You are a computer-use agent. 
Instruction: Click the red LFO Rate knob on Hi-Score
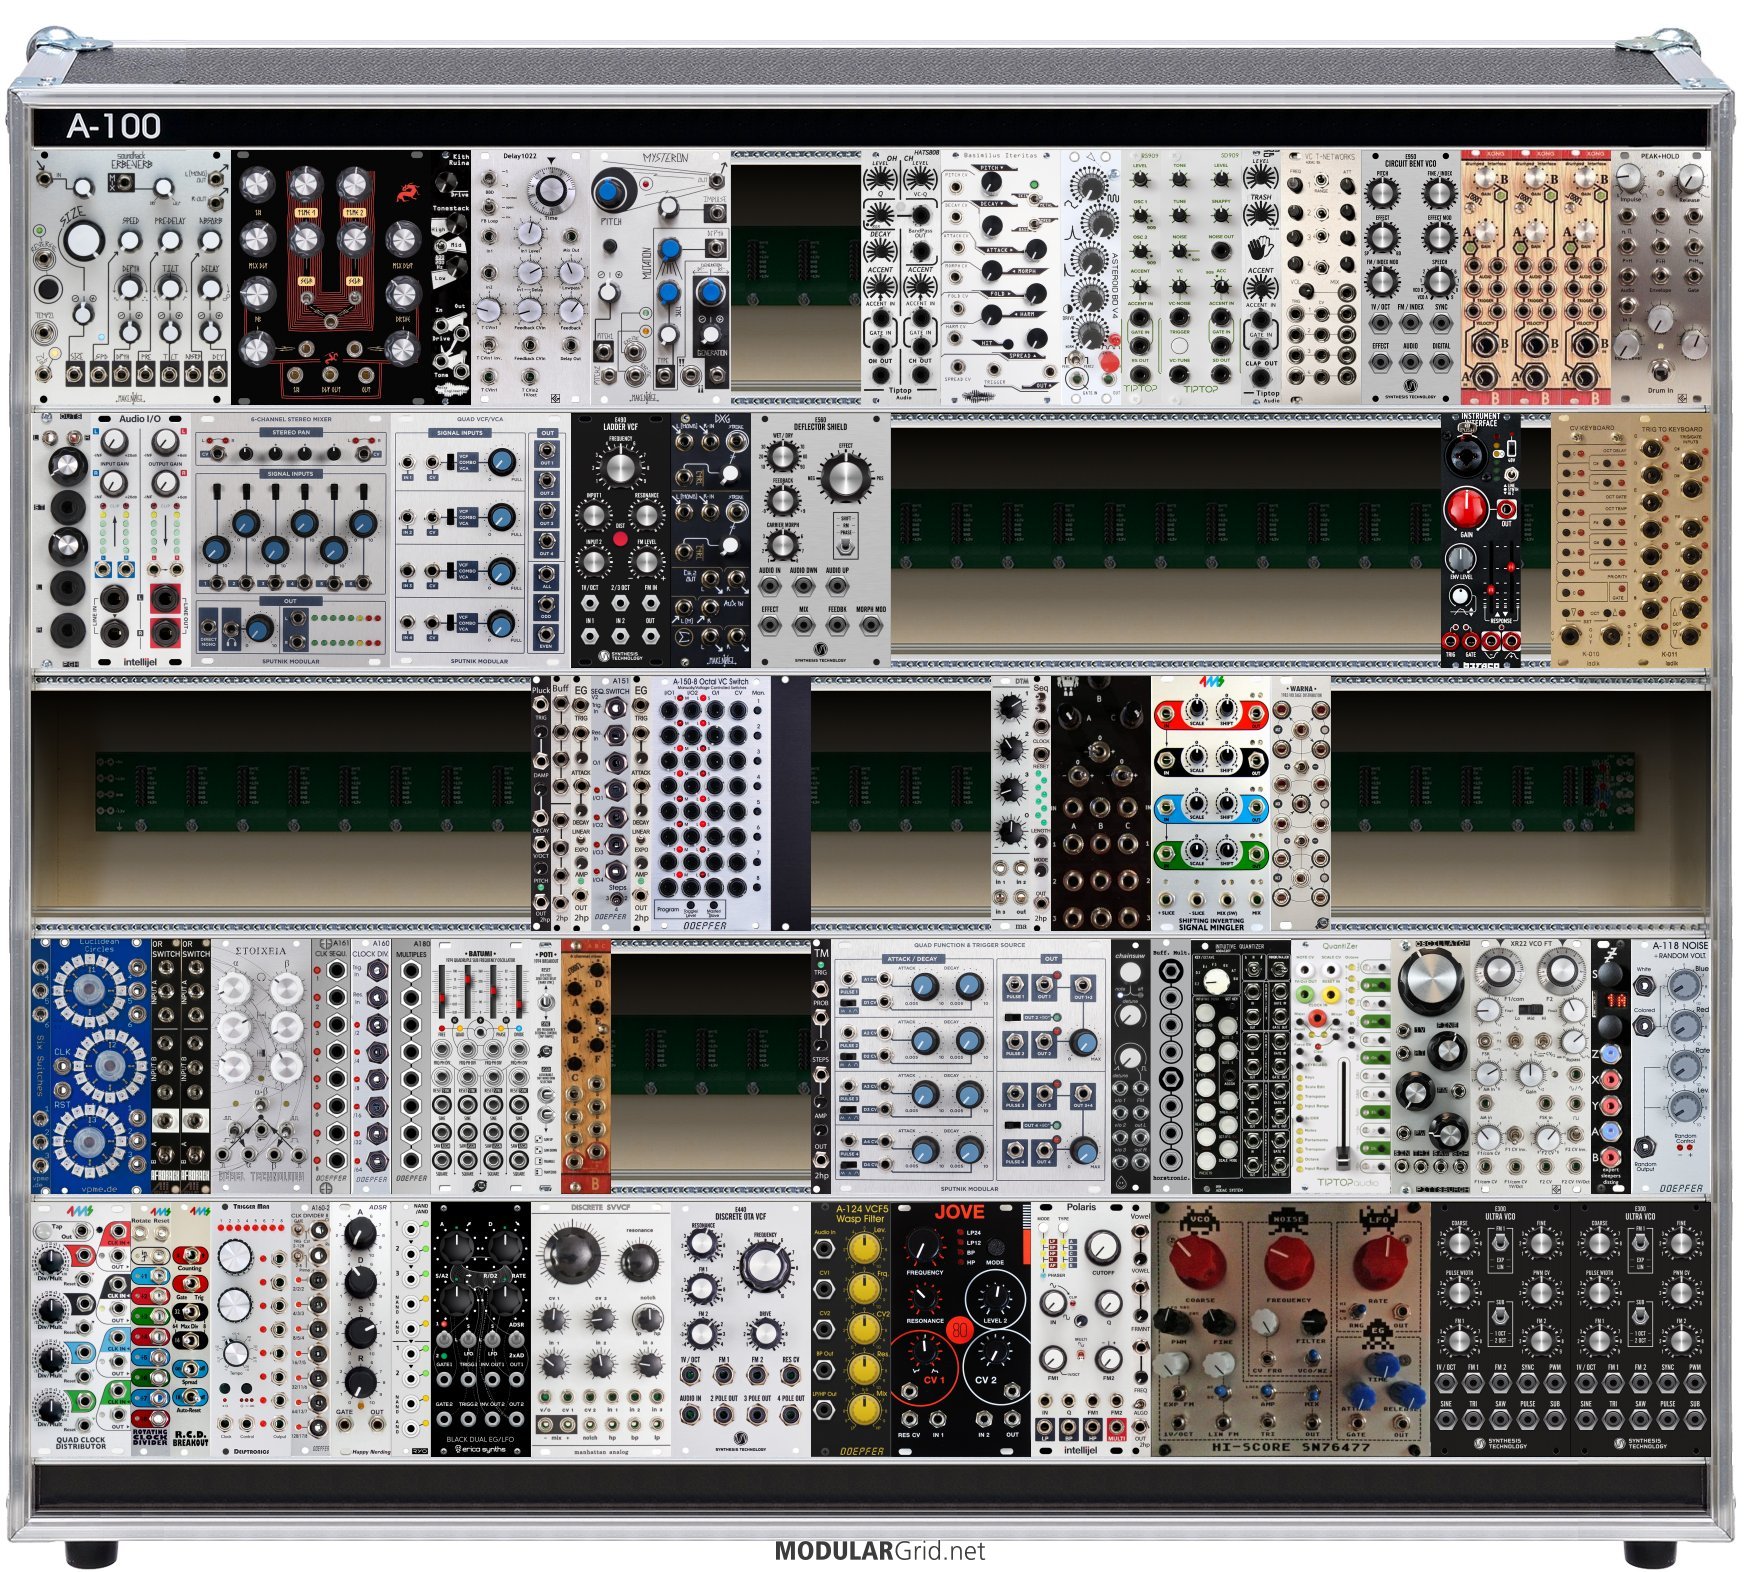tap(1381, 1263)
